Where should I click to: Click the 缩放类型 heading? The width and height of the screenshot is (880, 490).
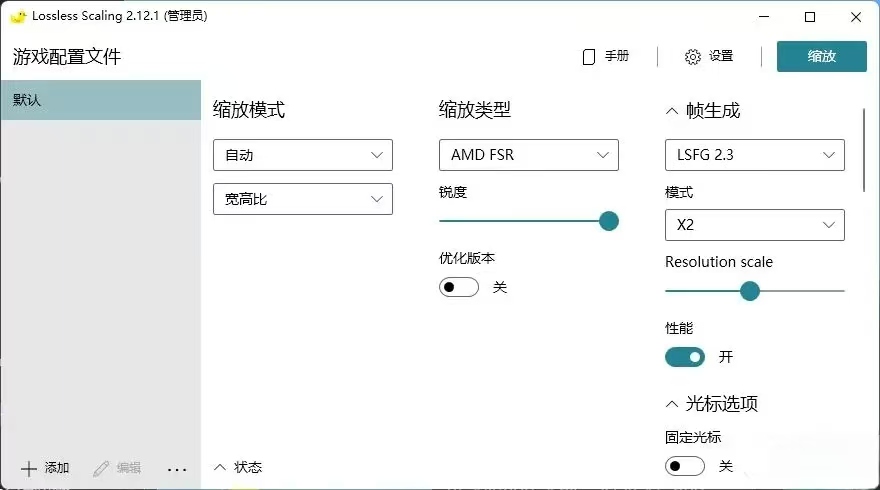point(475,109)
